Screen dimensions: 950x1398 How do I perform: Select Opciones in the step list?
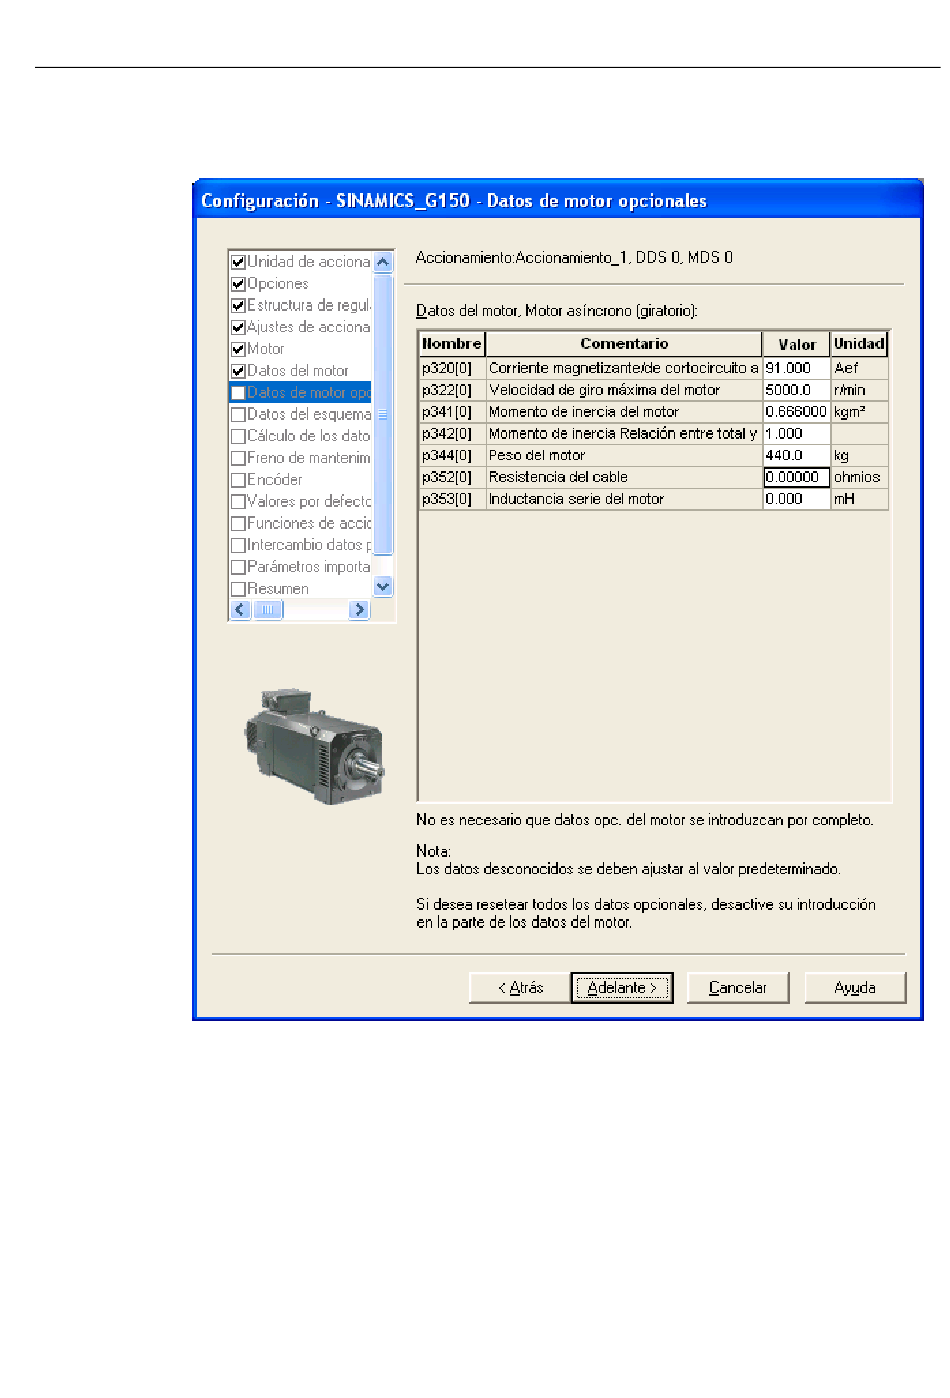[x=278, y=284]
